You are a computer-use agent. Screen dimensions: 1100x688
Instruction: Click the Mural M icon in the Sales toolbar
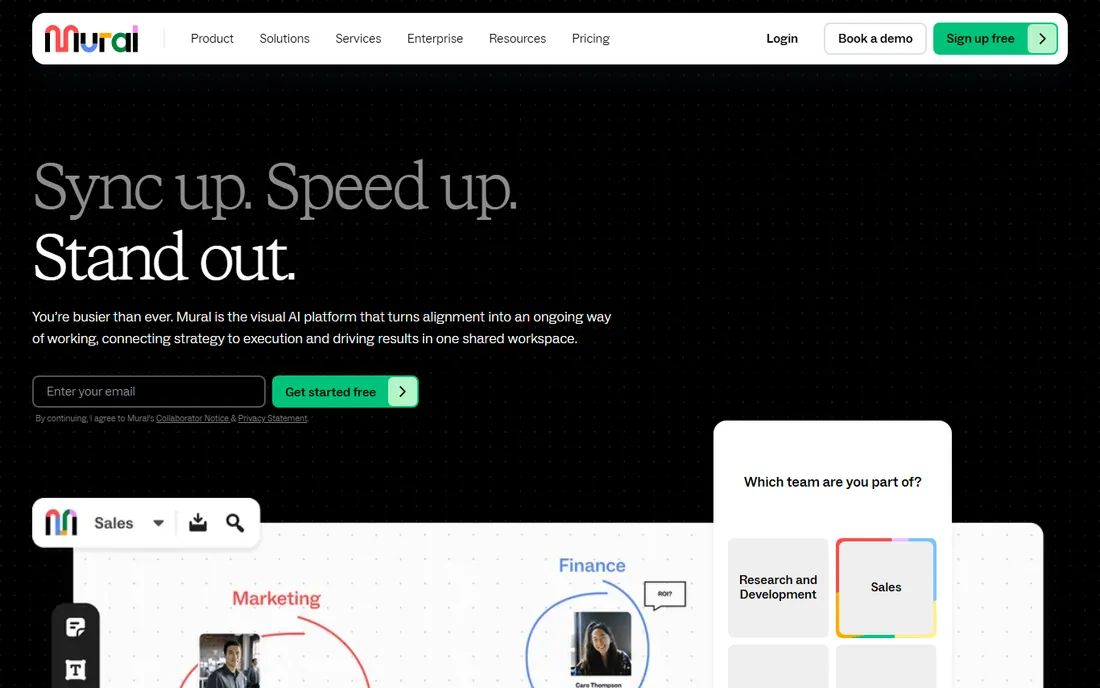tap(61, 522)
